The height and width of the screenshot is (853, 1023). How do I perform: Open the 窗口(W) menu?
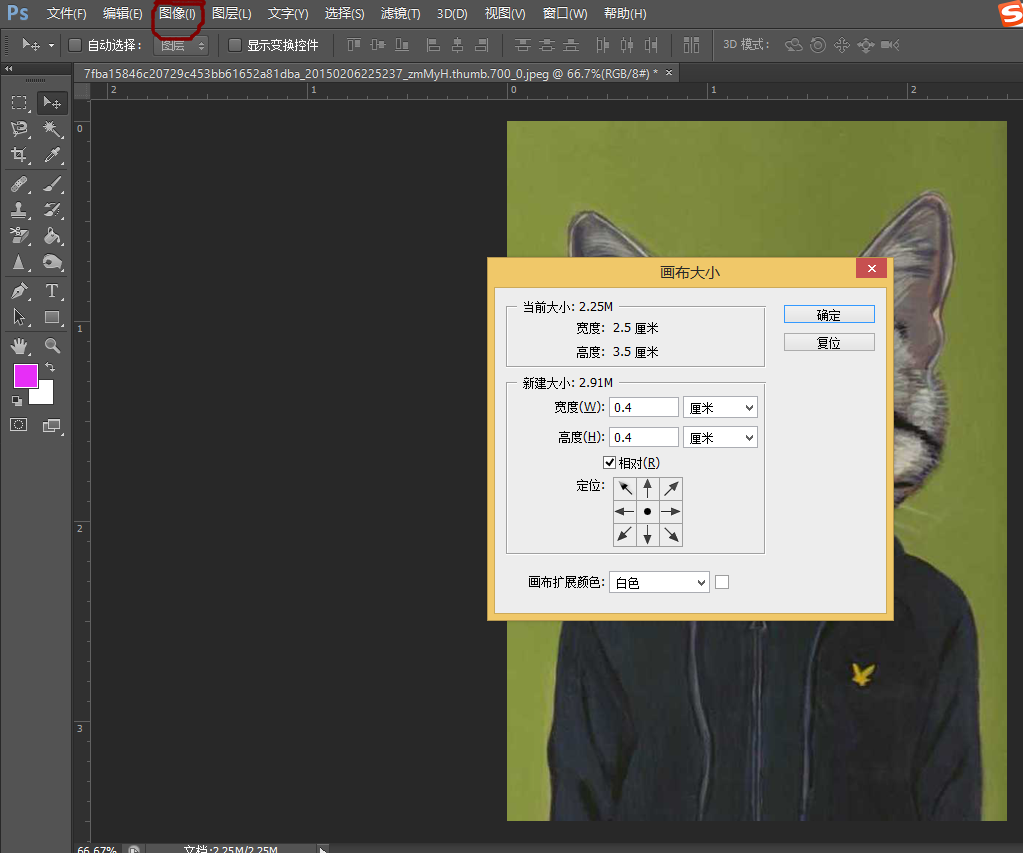[565, 14]
